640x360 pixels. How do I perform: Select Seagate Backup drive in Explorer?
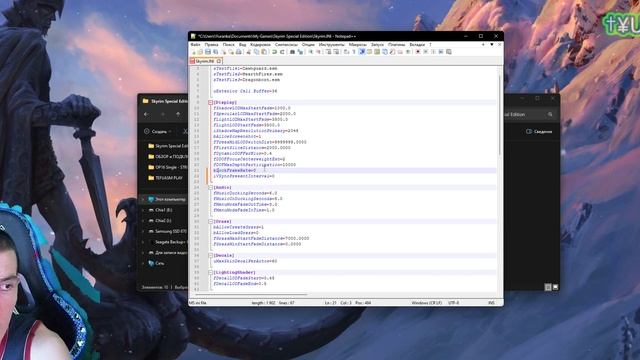[x=167, y=242]
